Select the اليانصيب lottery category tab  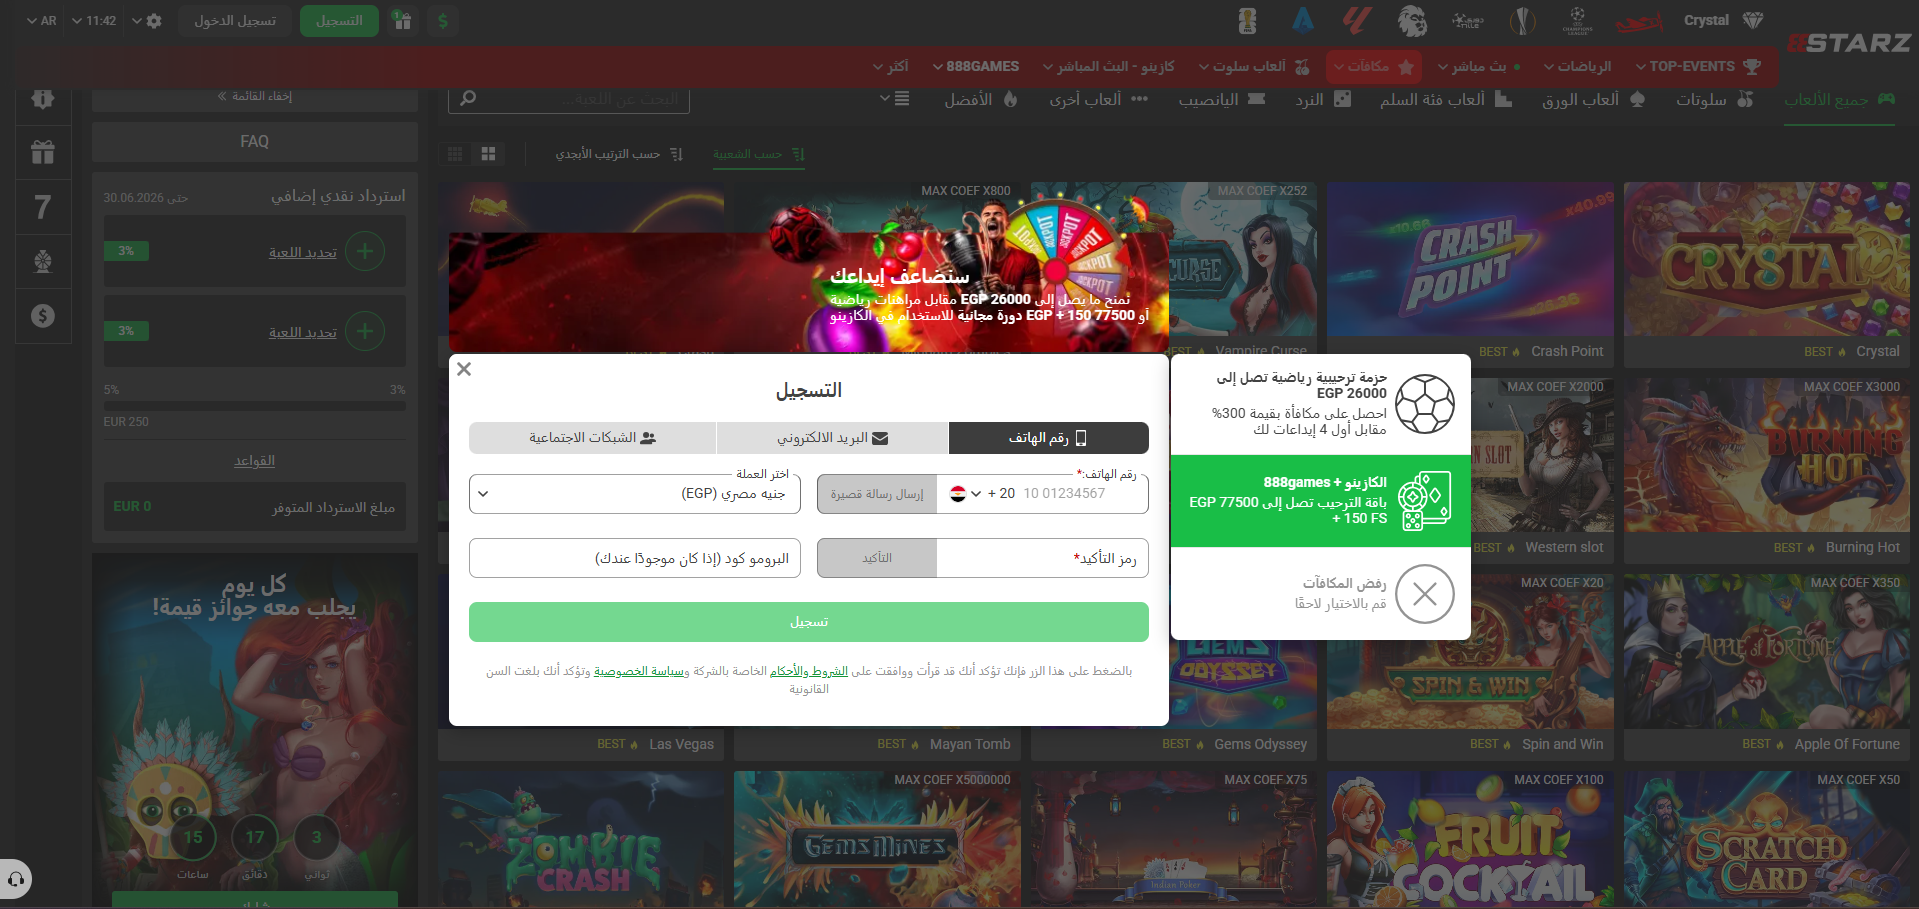pos(1222,100)
